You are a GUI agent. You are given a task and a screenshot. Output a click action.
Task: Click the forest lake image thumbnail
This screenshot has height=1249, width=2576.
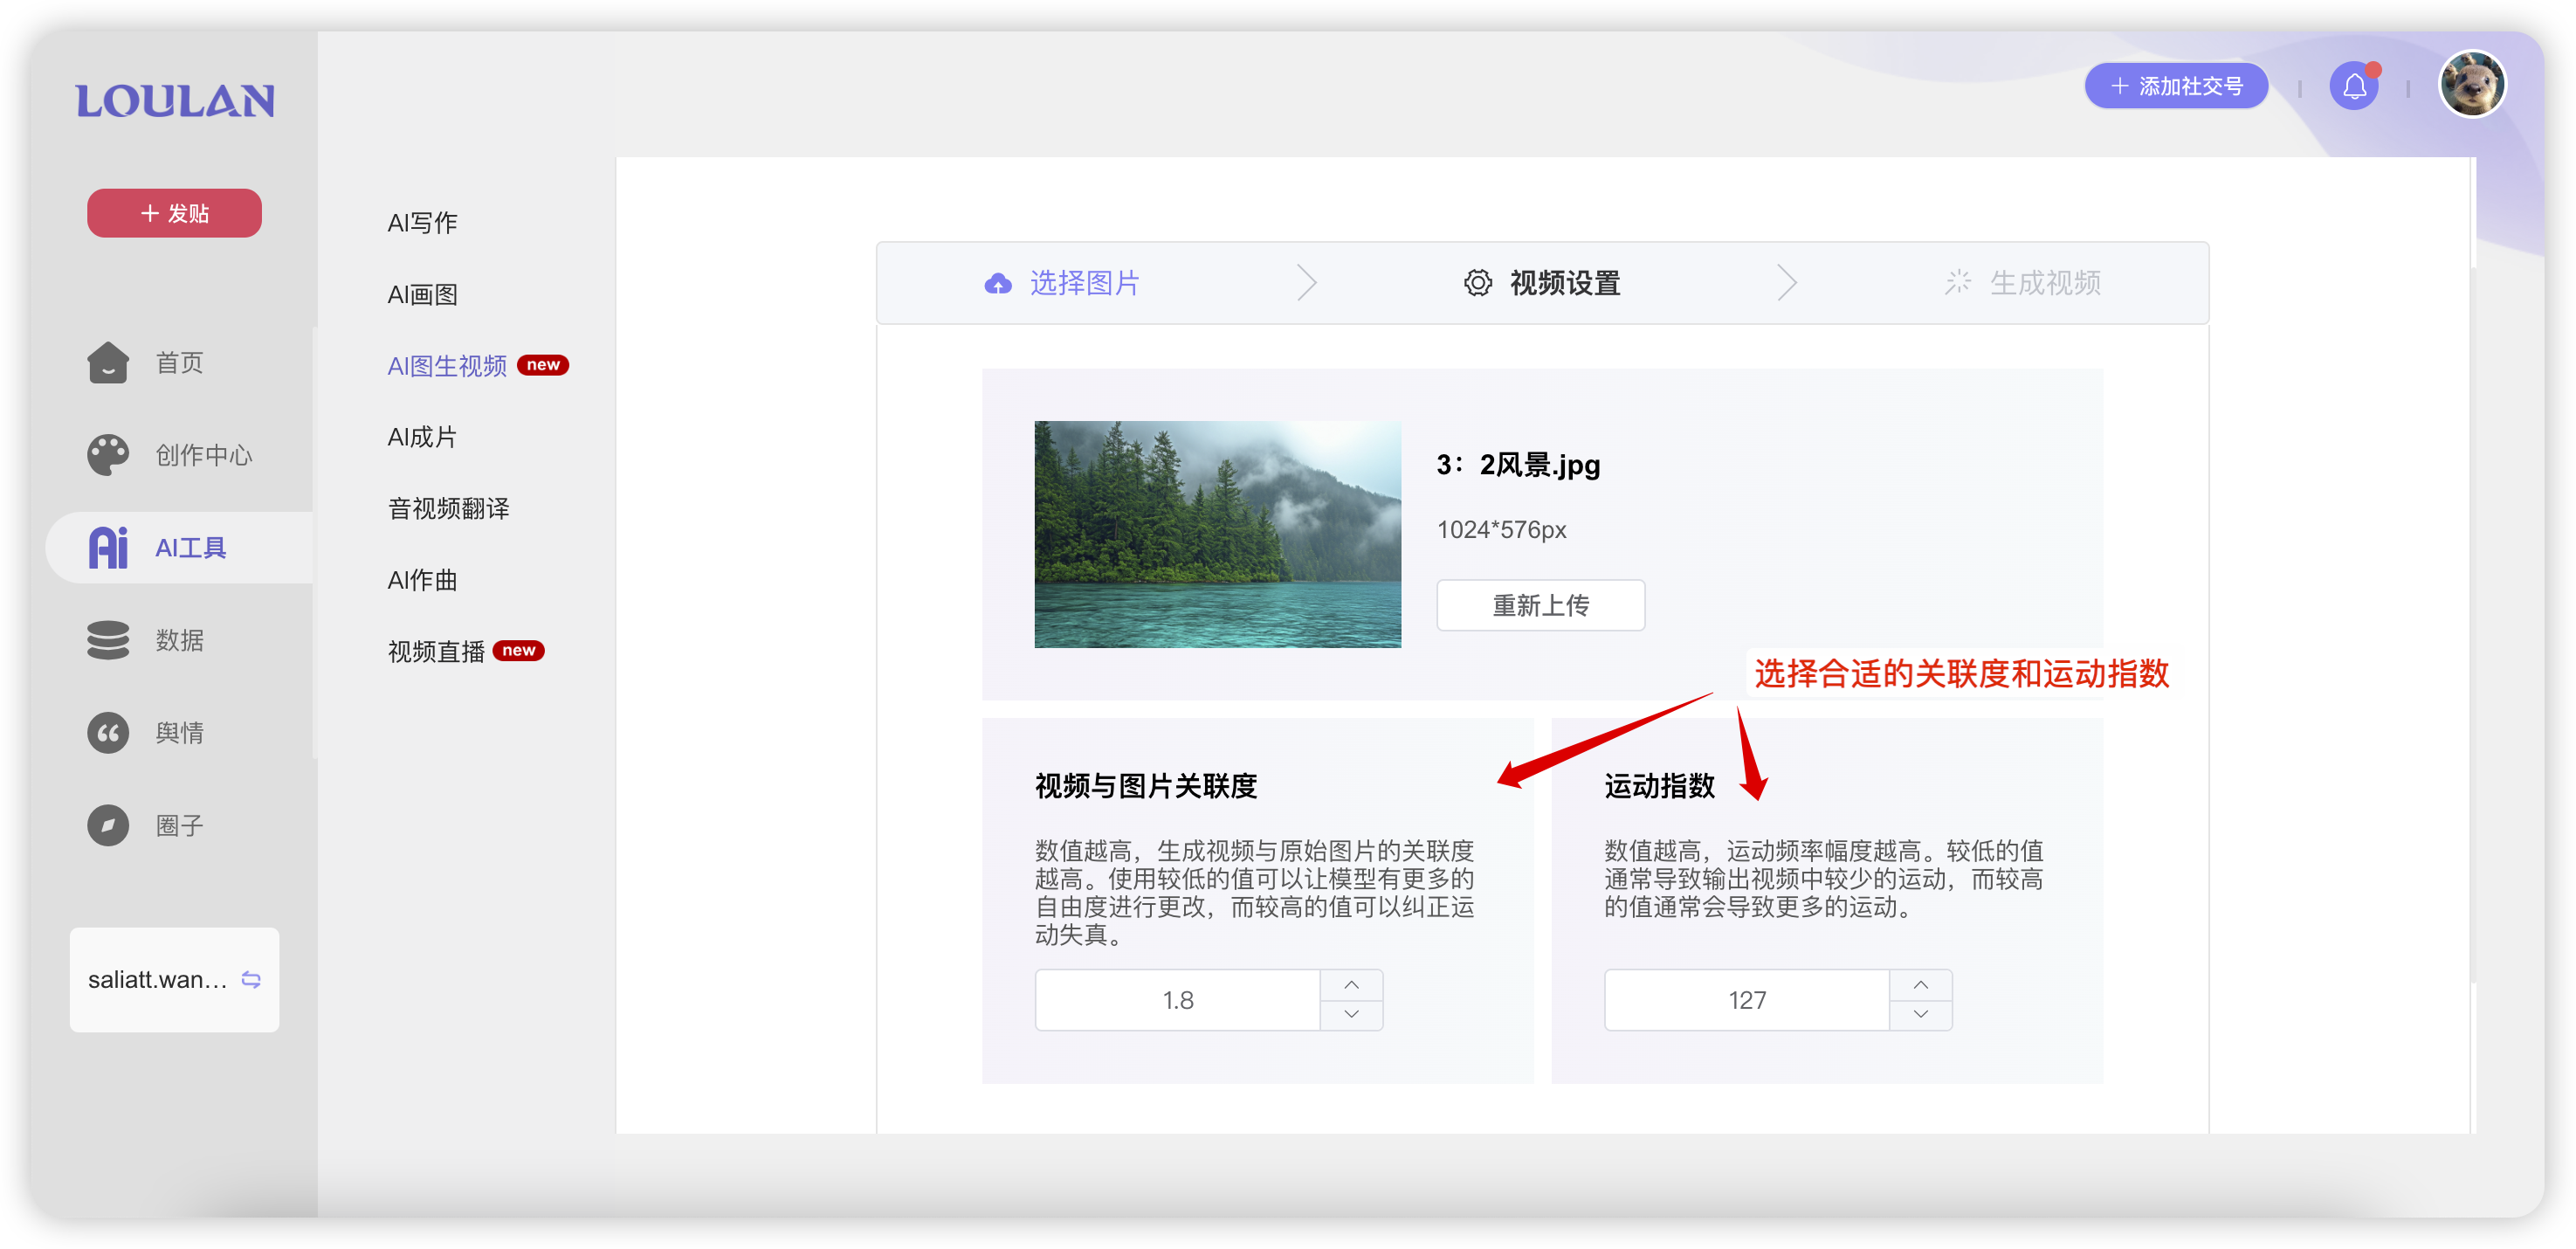(1217, 534)
